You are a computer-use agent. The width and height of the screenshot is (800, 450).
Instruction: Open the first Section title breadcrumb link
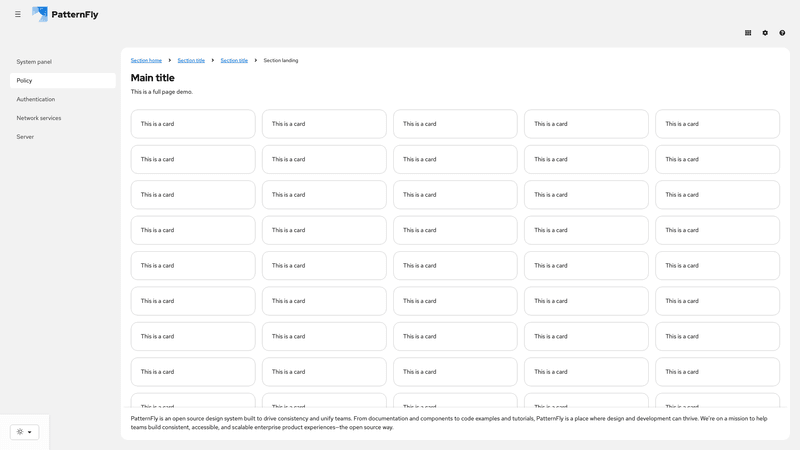tap(191, 60)
